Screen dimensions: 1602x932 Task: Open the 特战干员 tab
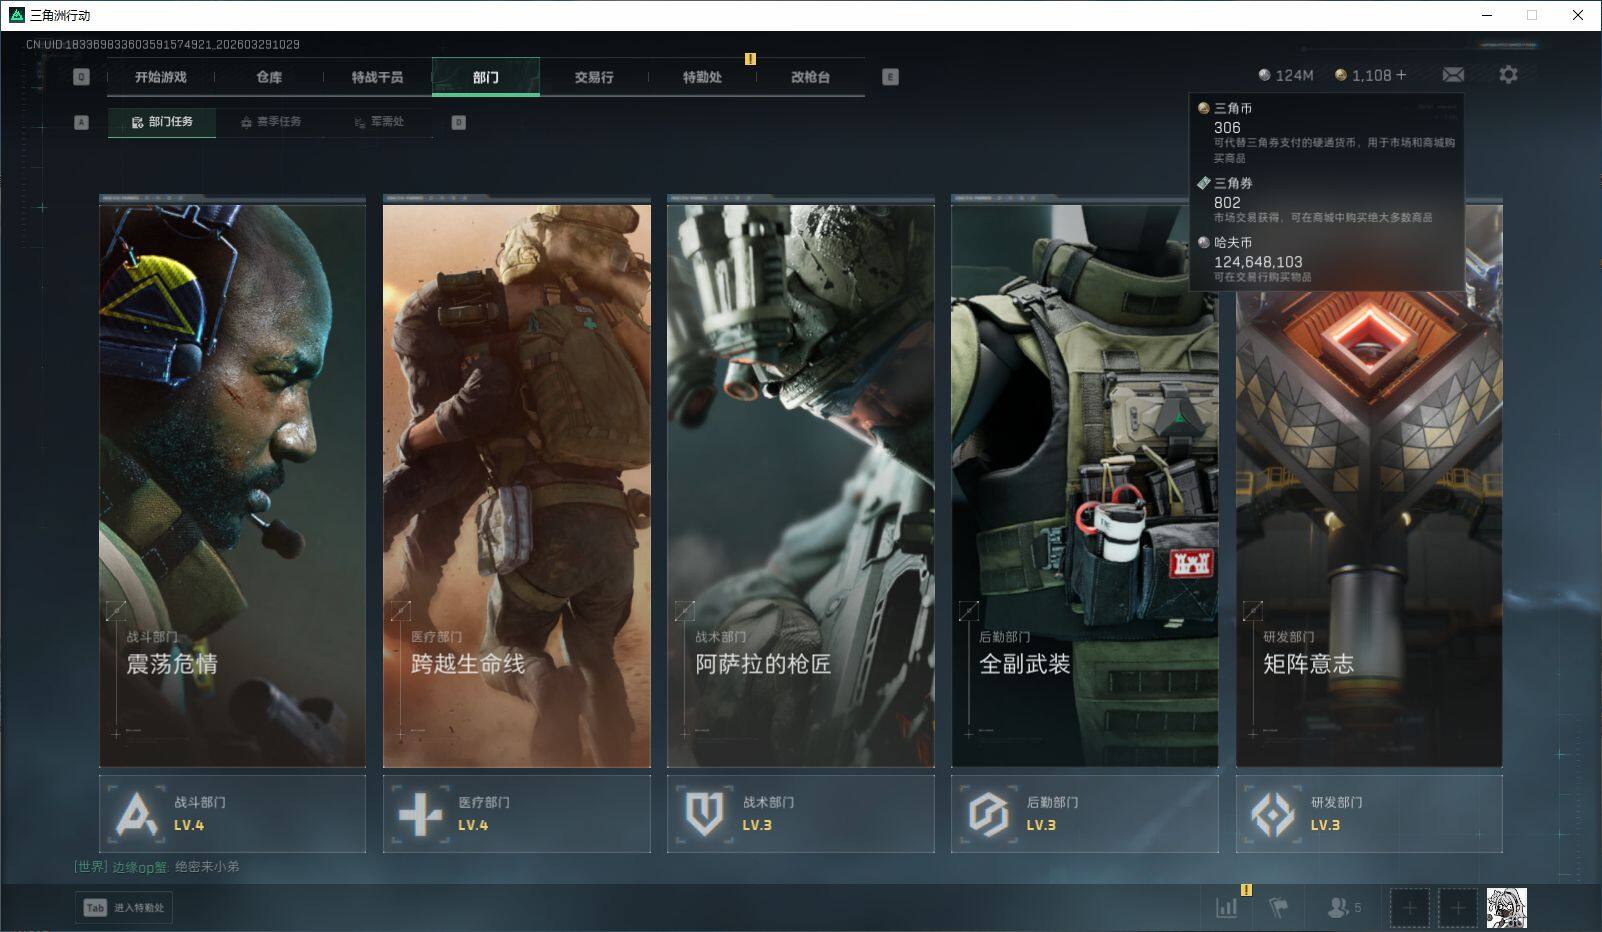(377, 77)
